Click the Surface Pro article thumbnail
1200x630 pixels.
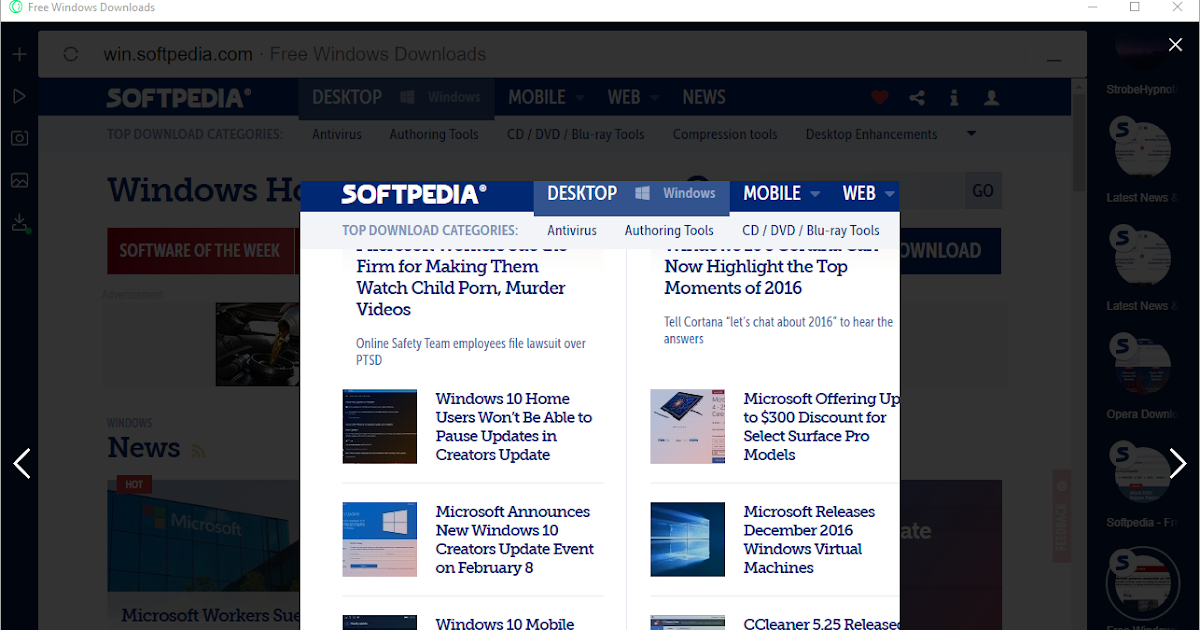(687, 427)
